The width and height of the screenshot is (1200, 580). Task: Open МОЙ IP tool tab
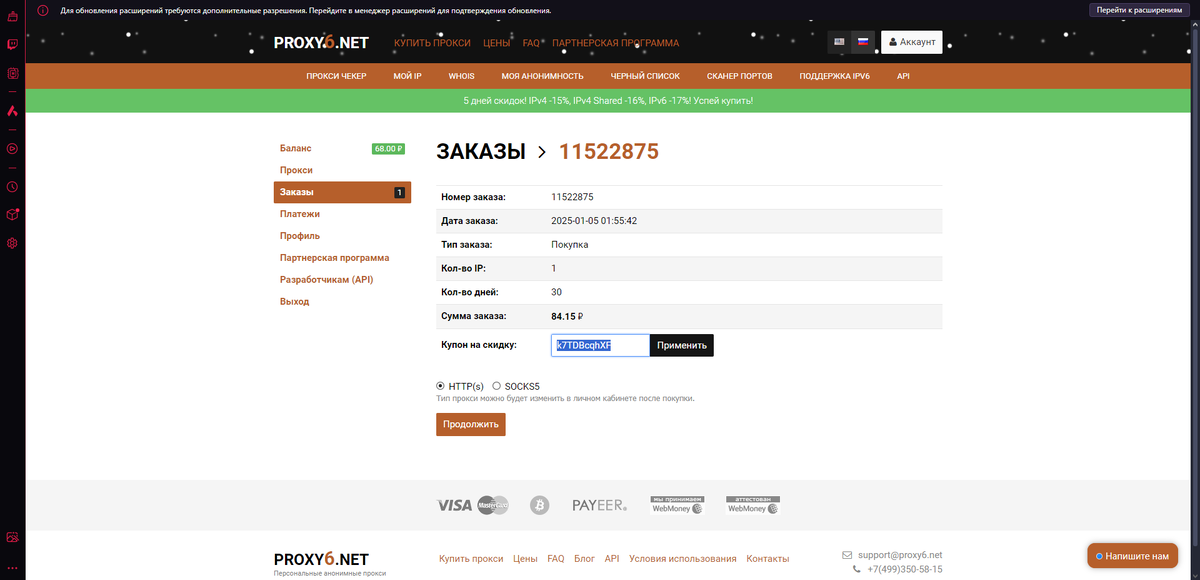pyautogui.click(x=407, y=76)
